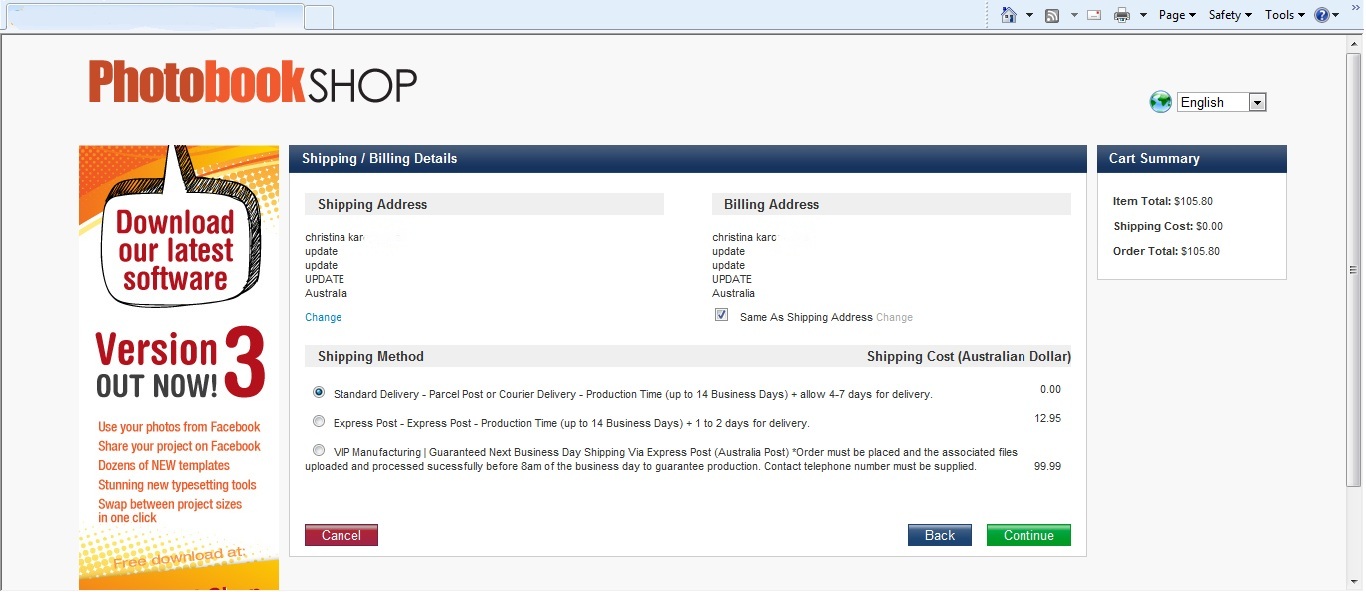Click the 99.99 VIP Manufacturing cost
Viewport: 1366px width, 592px height.
tap(1047, 466)
